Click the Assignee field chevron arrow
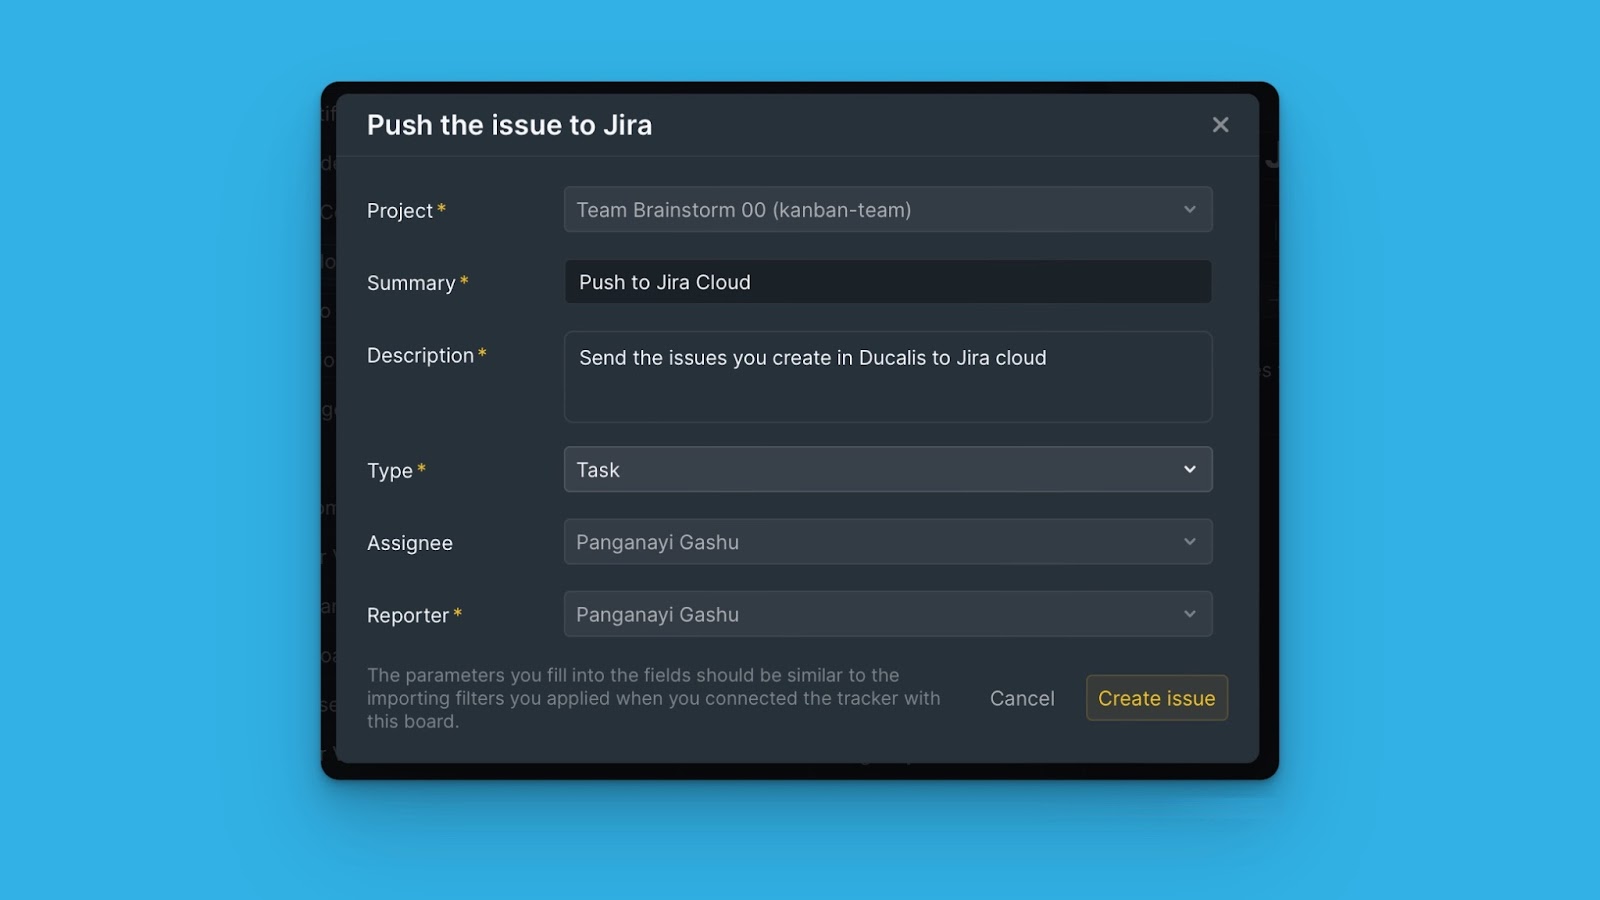The image size is (1600, 900). coord(1189,542)
